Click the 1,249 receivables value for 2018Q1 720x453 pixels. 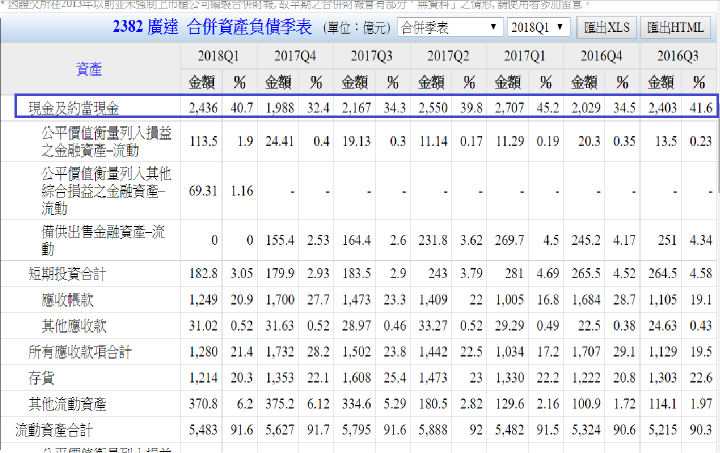pos(203,300)
